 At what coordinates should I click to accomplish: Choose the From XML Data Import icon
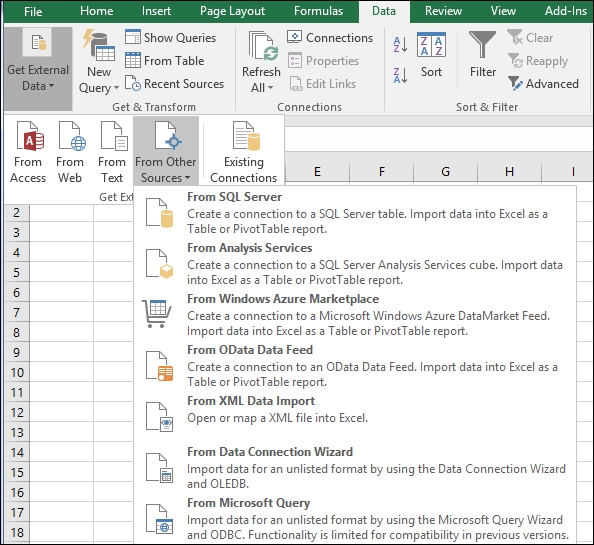tap(159, 417)
